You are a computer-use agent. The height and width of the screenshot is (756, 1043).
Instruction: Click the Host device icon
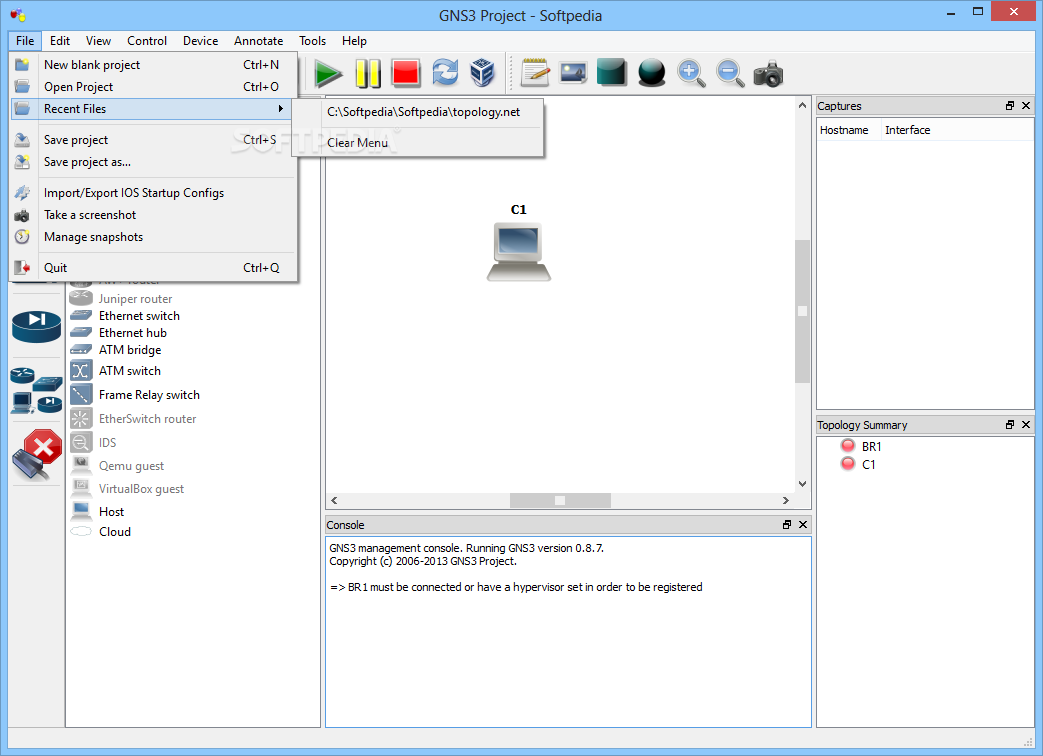coord(81,511)
